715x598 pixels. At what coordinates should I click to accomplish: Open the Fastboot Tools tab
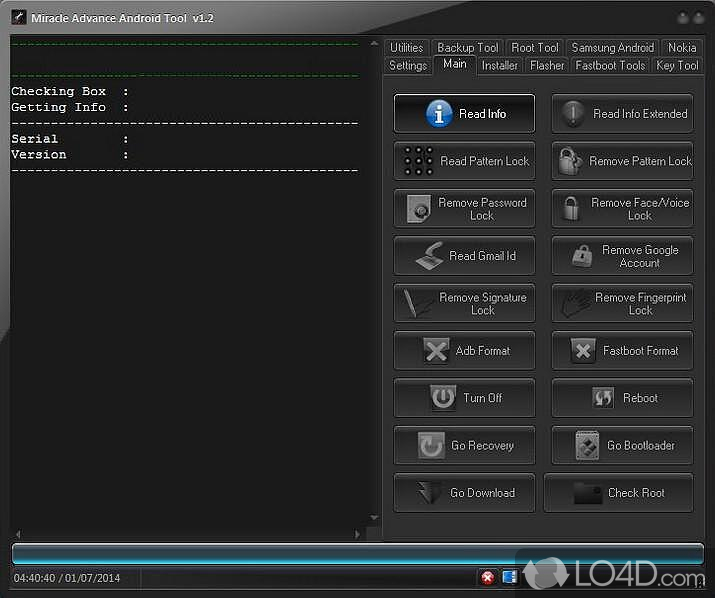point(610,66)
